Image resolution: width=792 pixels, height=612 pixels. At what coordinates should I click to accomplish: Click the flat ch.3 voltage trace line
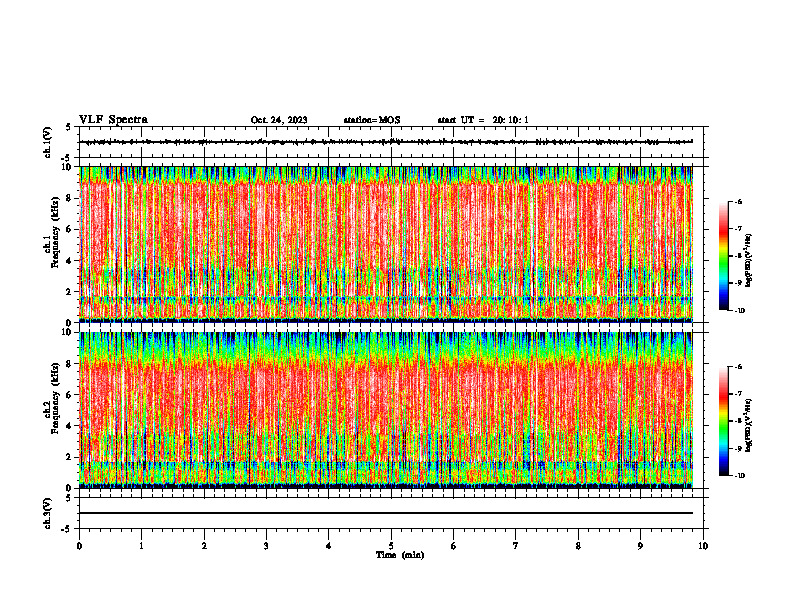point(386,513)
